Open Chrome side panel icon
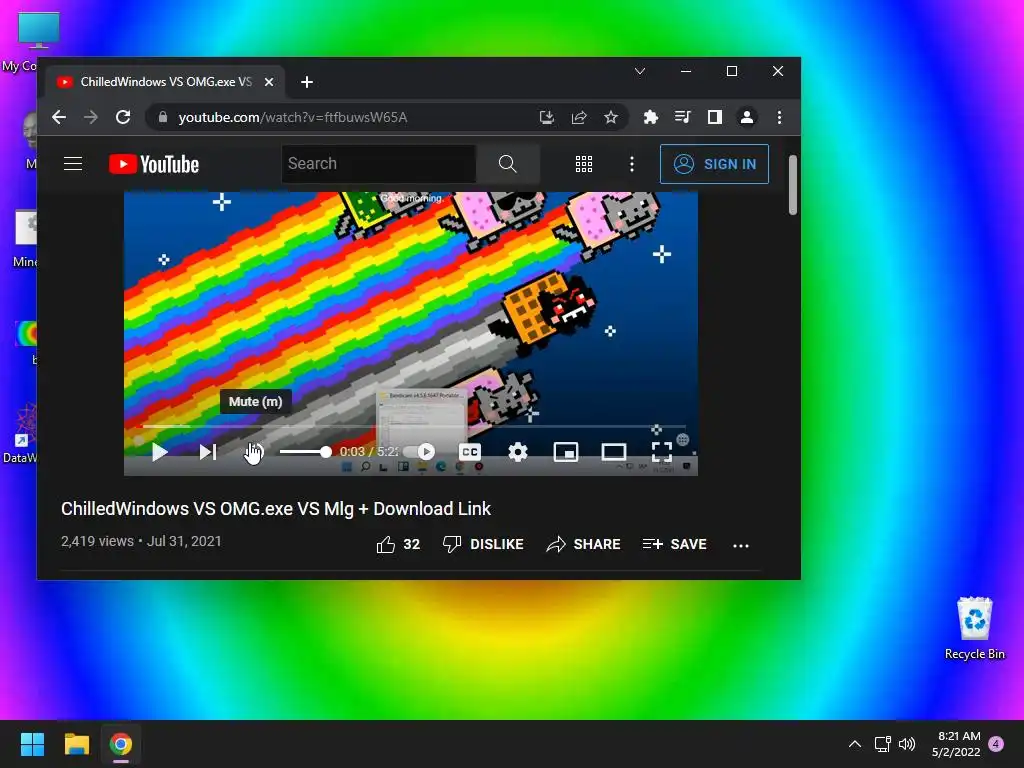This screenshot has height=768, width=1024. click(714, 117)
